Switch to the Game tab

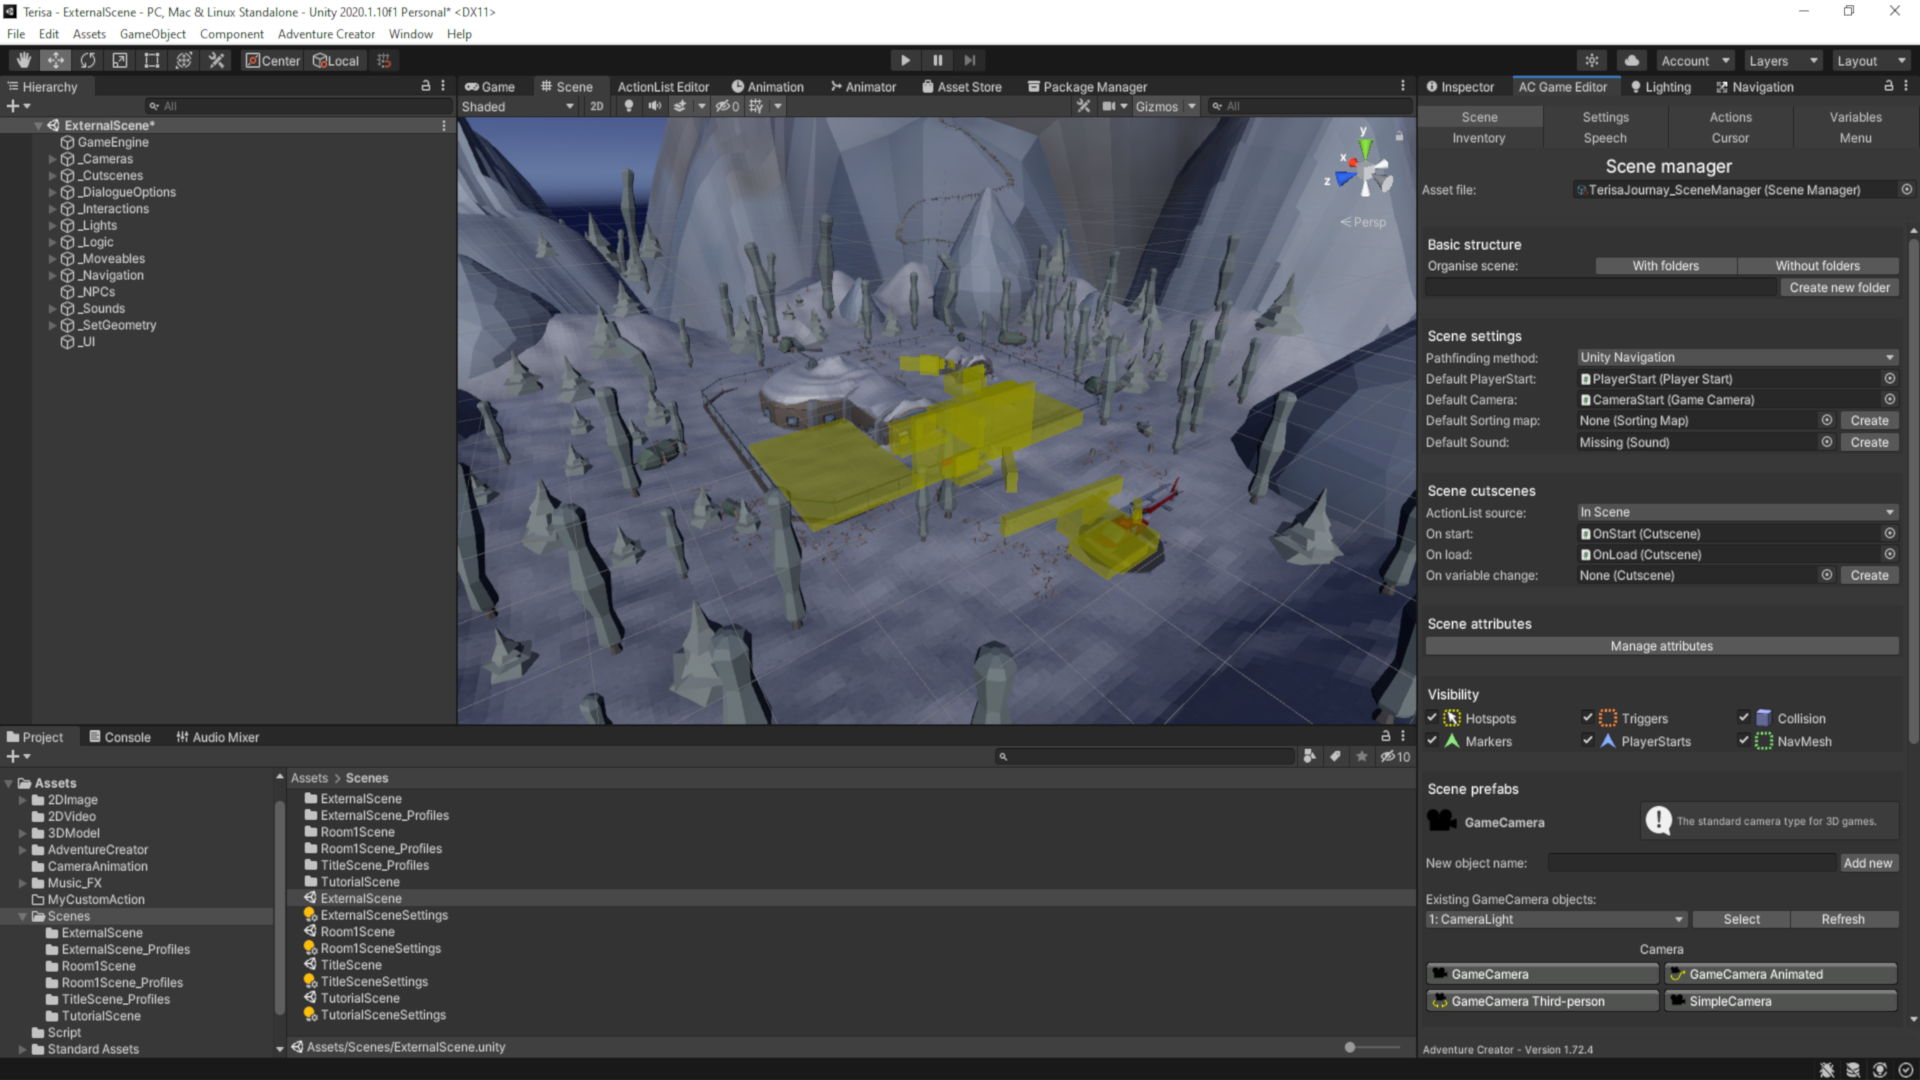pyautogui.click(x=490, y=87)
